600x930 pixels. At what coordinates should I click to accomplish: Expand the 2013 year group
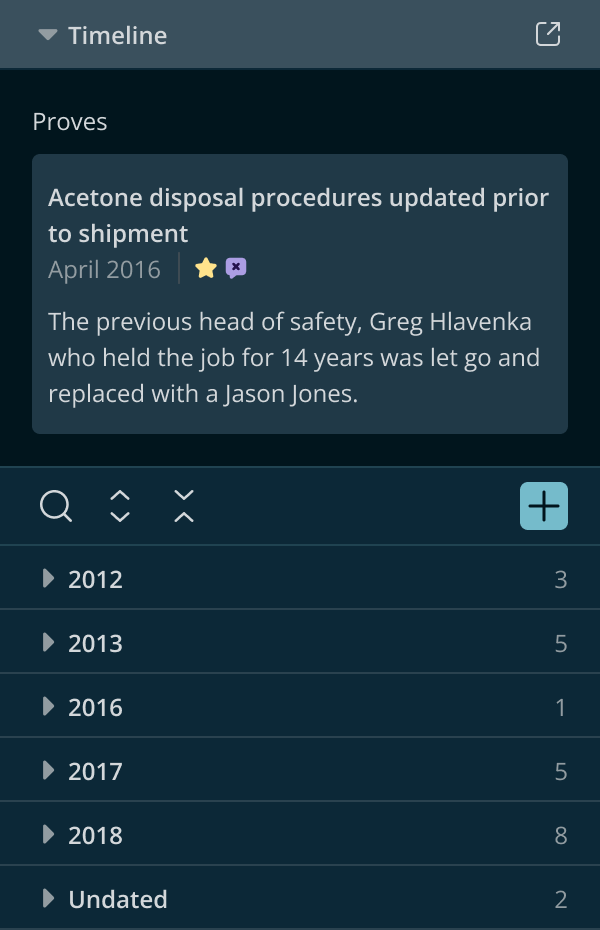coord(300,642)
